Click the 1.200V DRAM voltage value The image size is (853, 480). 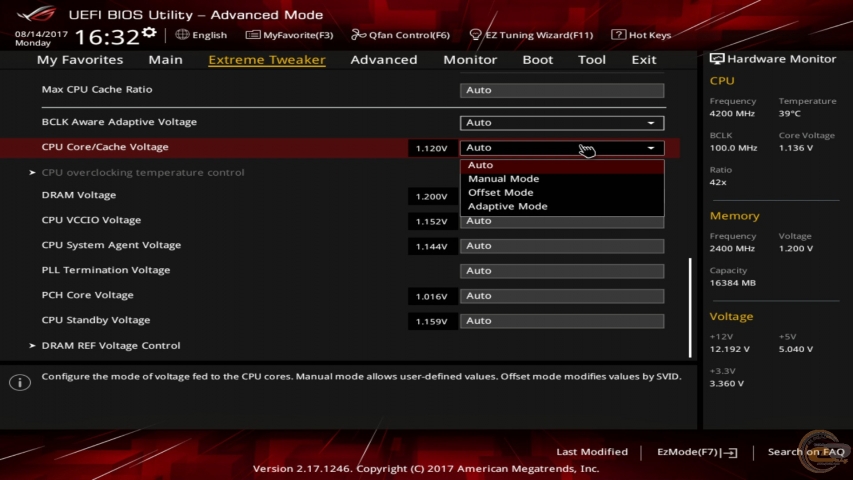click(x=431, y=196)
